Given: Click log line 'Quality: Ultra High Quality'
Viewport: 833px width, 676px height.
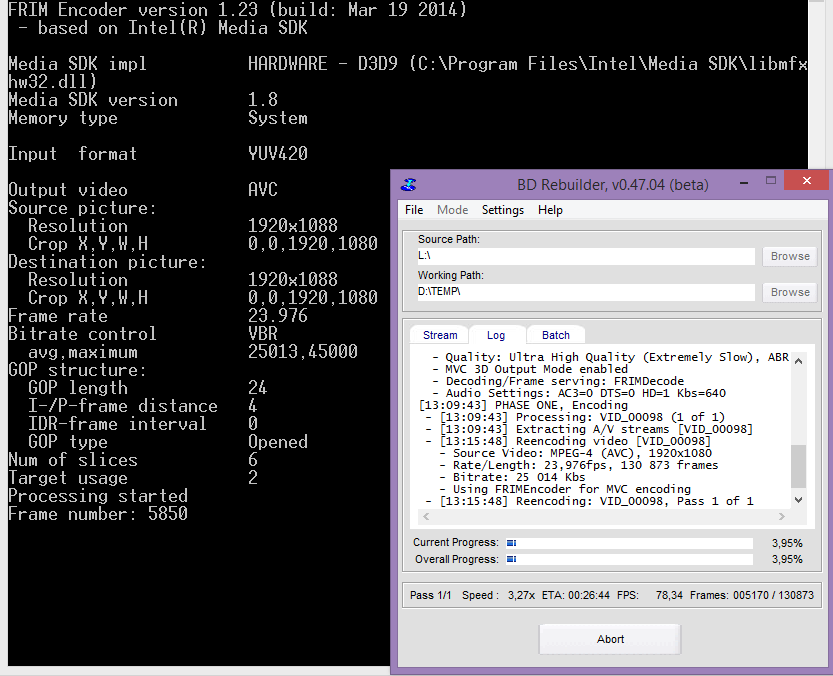Looking at the screenshot, I should click(x=611, y=357).
